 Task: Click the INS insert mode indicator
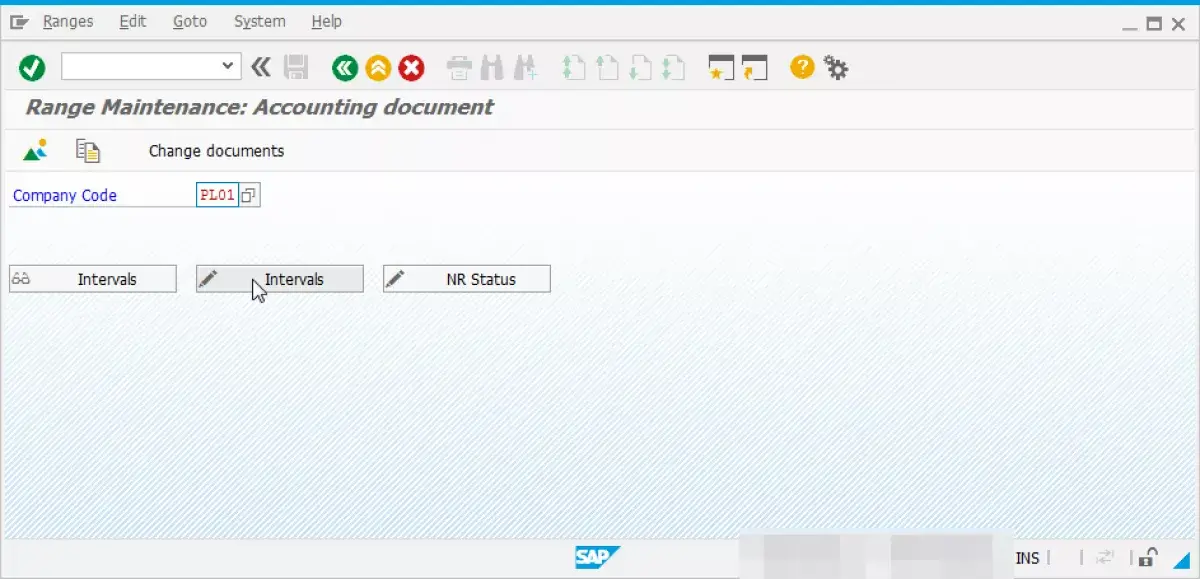coord(1027,558)
